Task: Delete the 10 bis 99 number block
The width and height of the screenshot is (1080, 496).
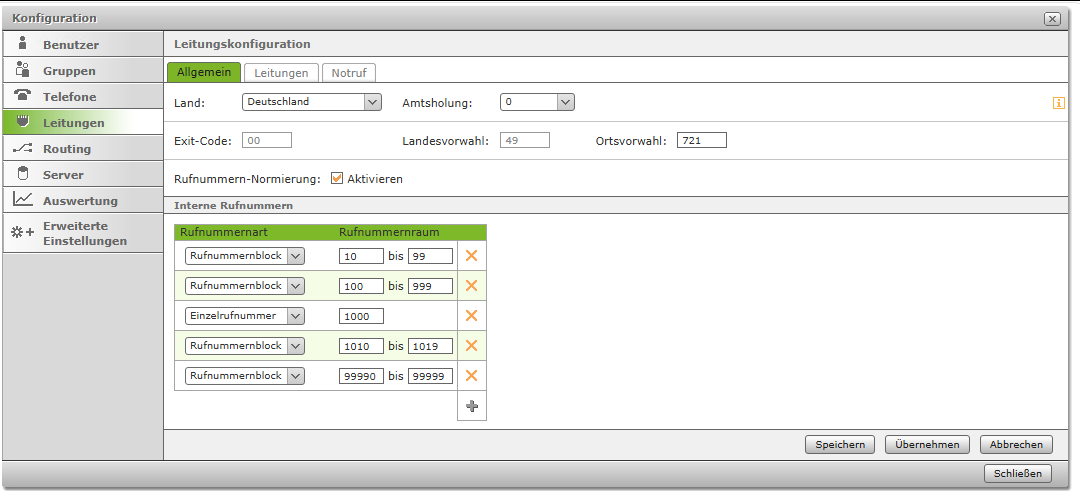Action: [471, 256]
